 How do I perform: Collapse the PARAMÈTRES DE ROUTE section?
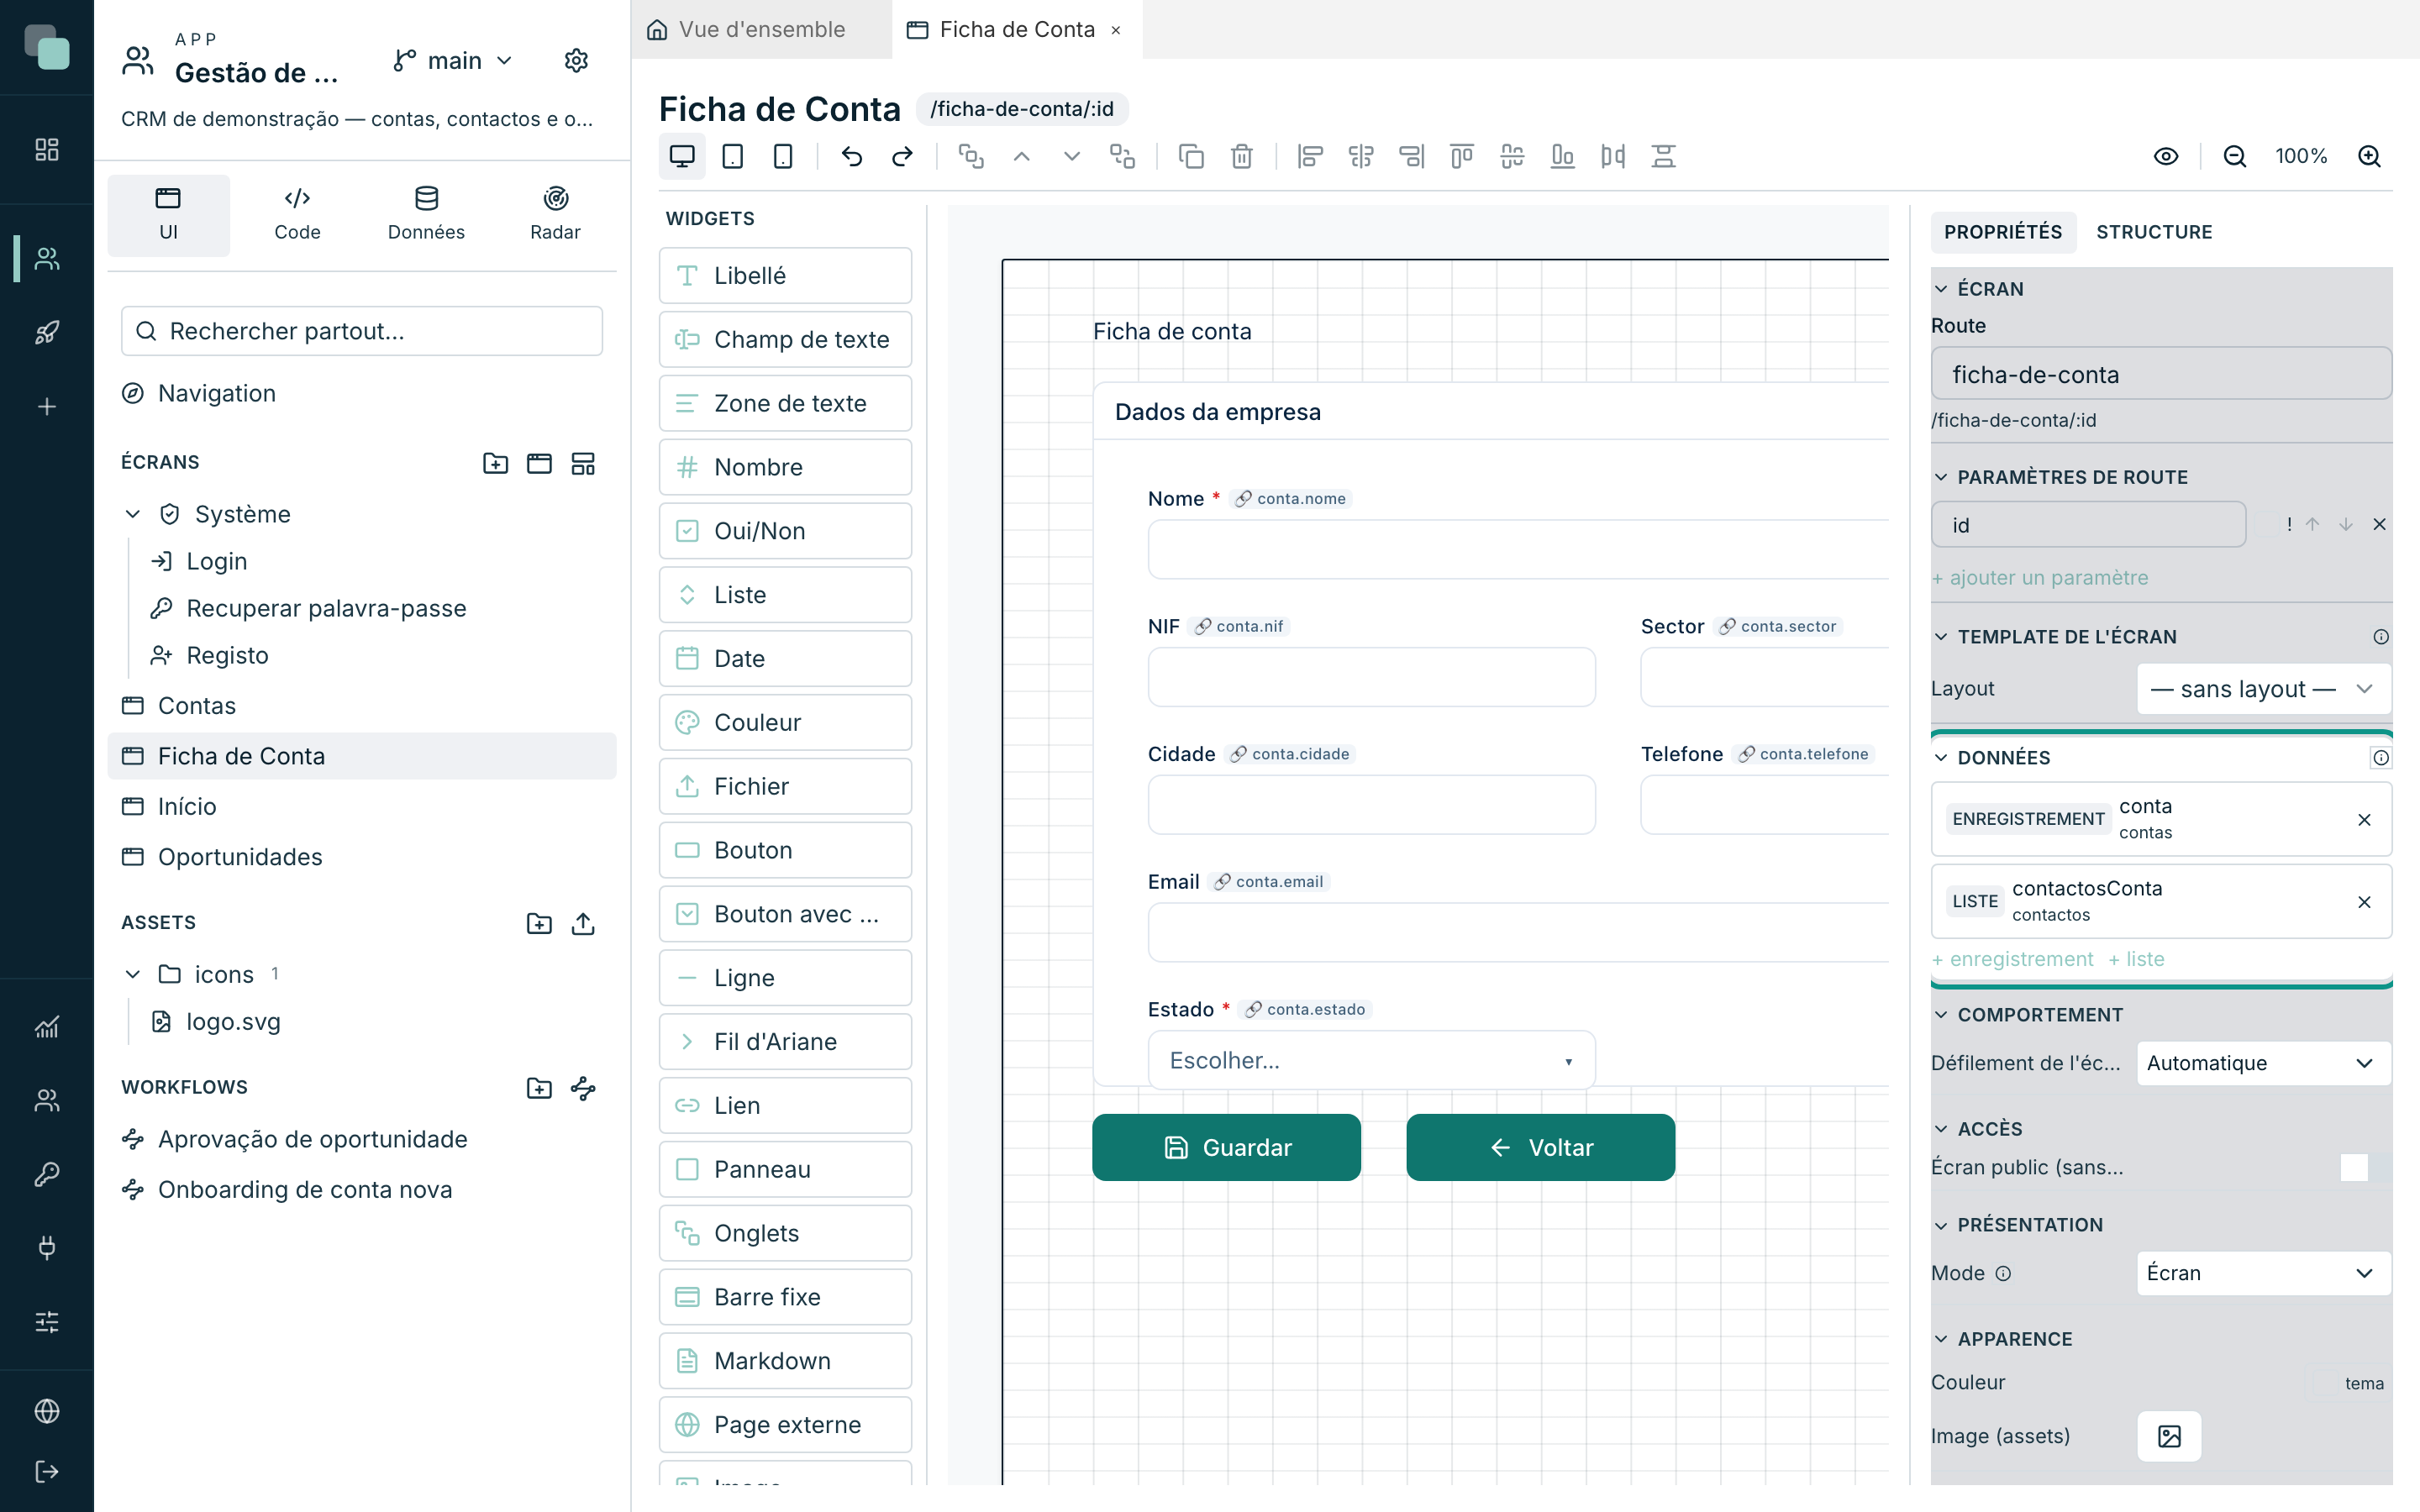pos(1941,477)
